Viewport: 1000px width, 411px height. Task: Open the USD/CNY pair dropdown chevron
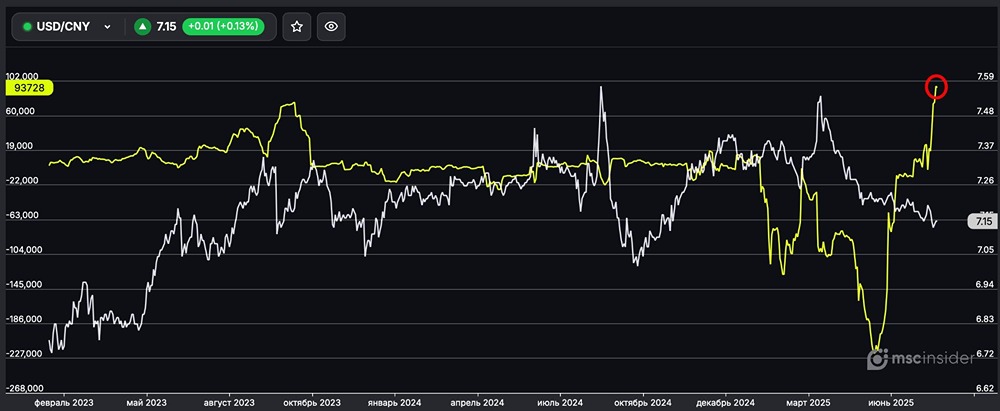click(107, 27)
